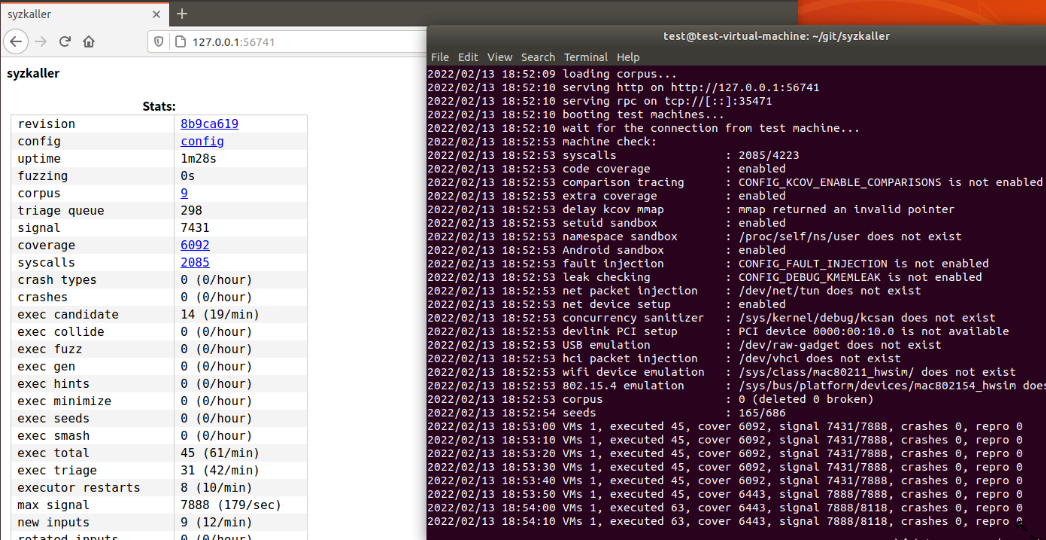
Task: Click the exec hints row label
Action: pyautogui.click(x=54, y=384)
